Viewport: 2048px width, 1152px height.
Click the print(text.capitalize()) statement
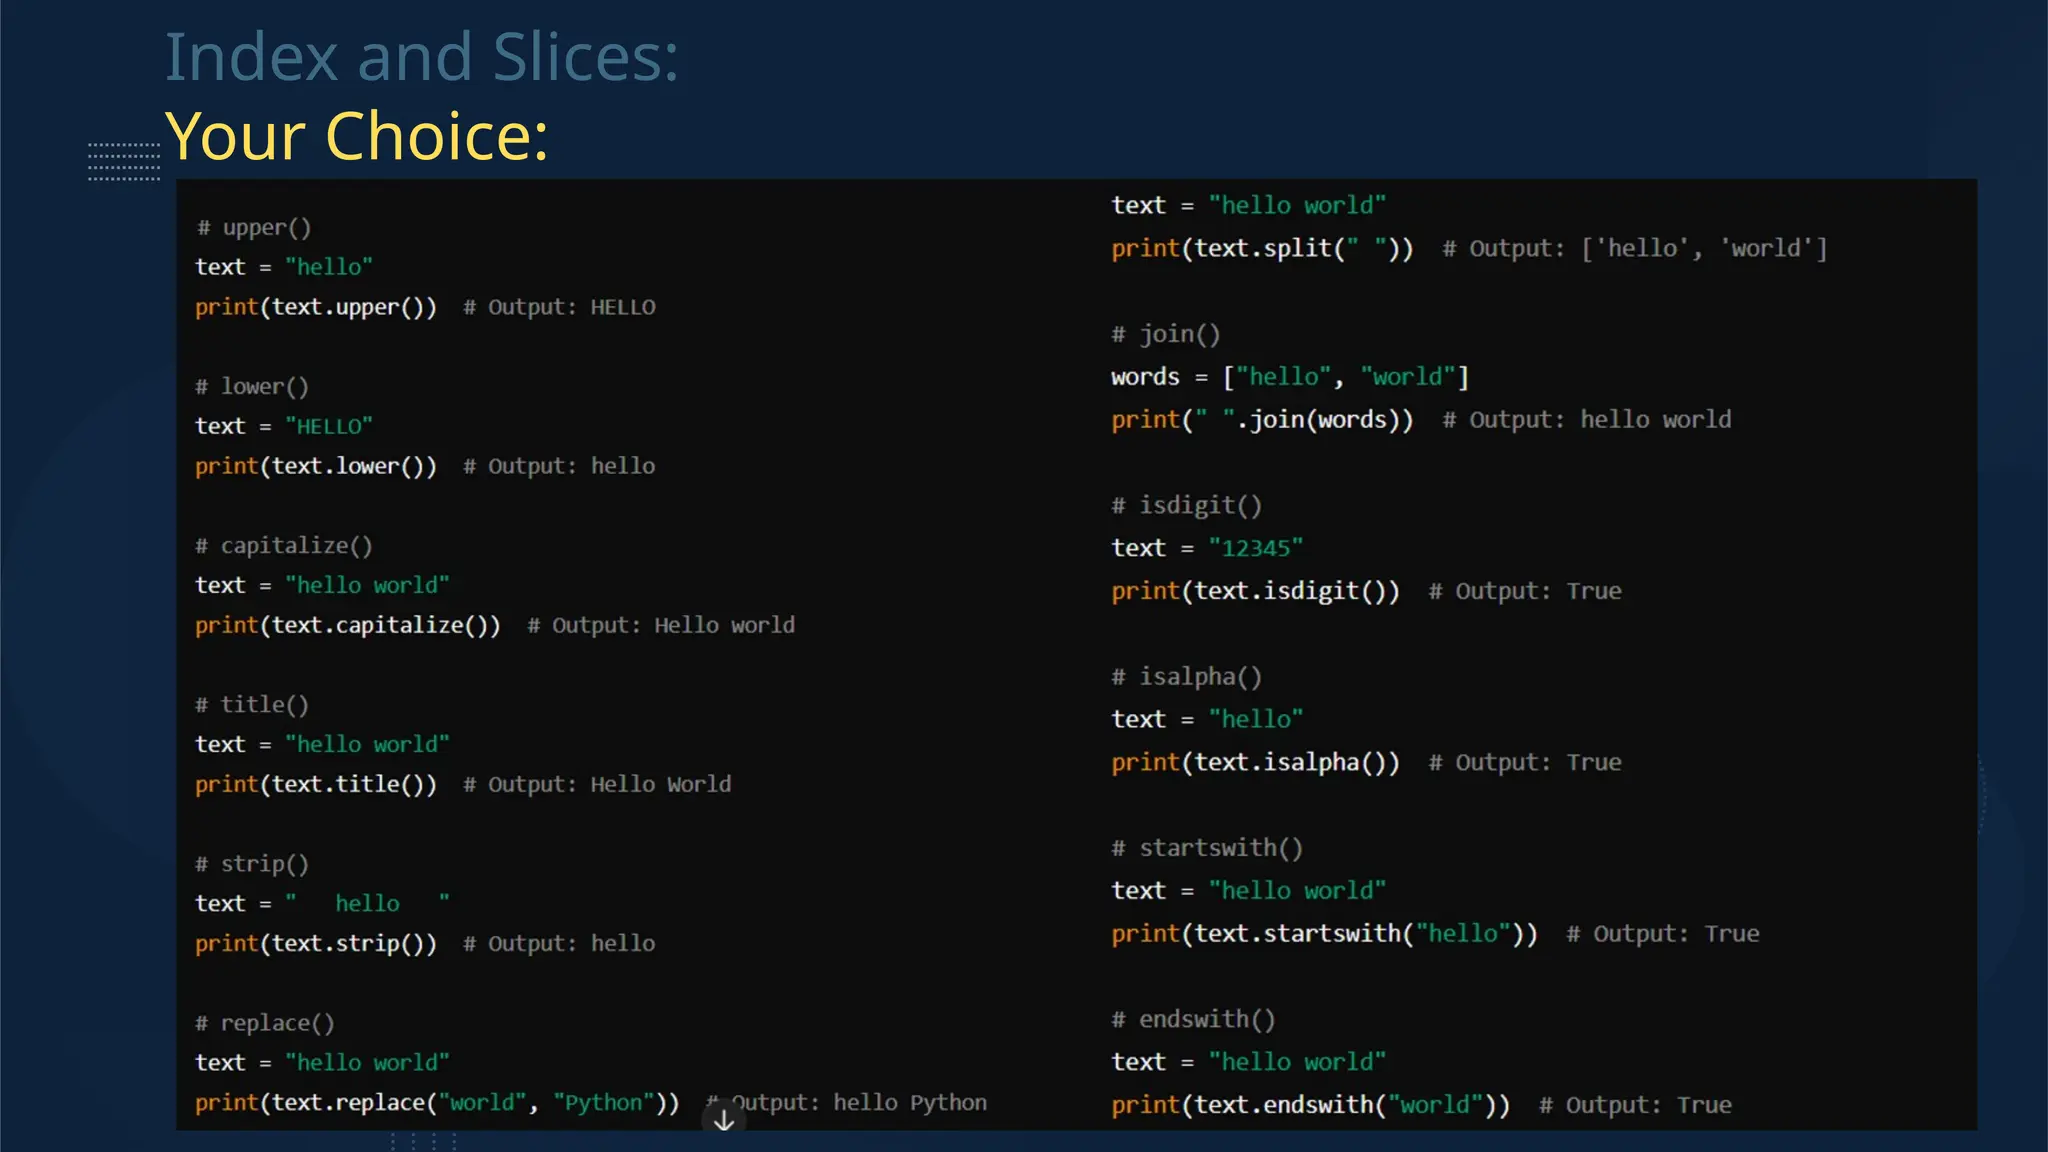click(x=348, y=625)
